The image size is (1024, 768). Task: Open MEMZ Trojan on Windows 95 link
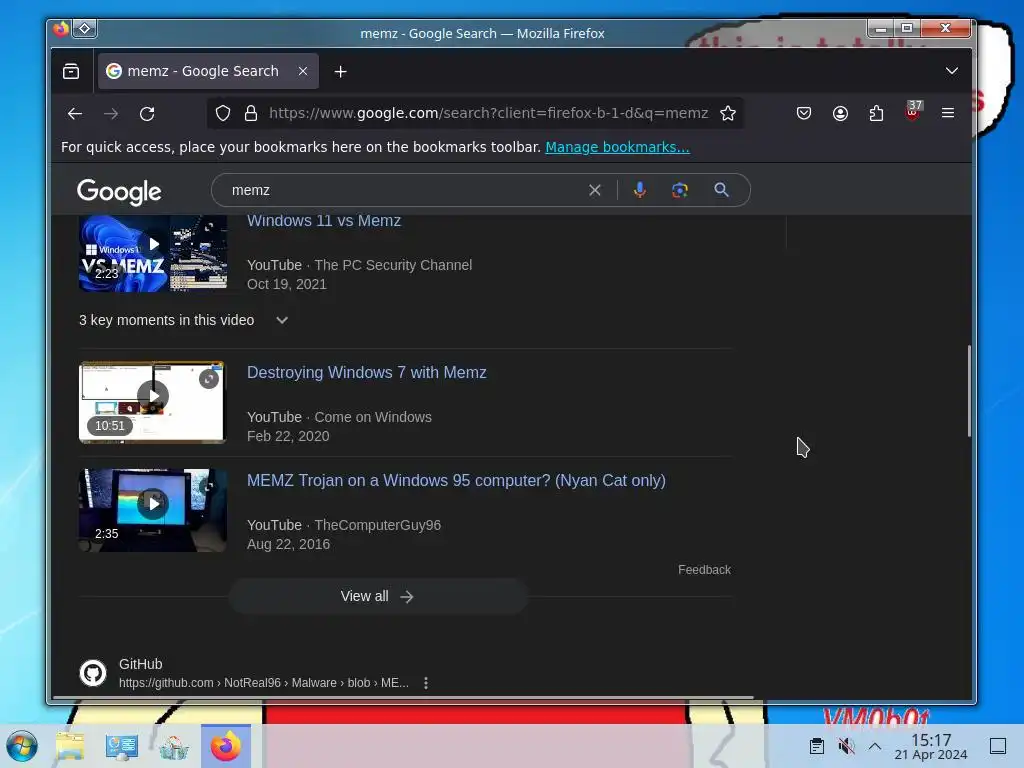tap(456, 481)
